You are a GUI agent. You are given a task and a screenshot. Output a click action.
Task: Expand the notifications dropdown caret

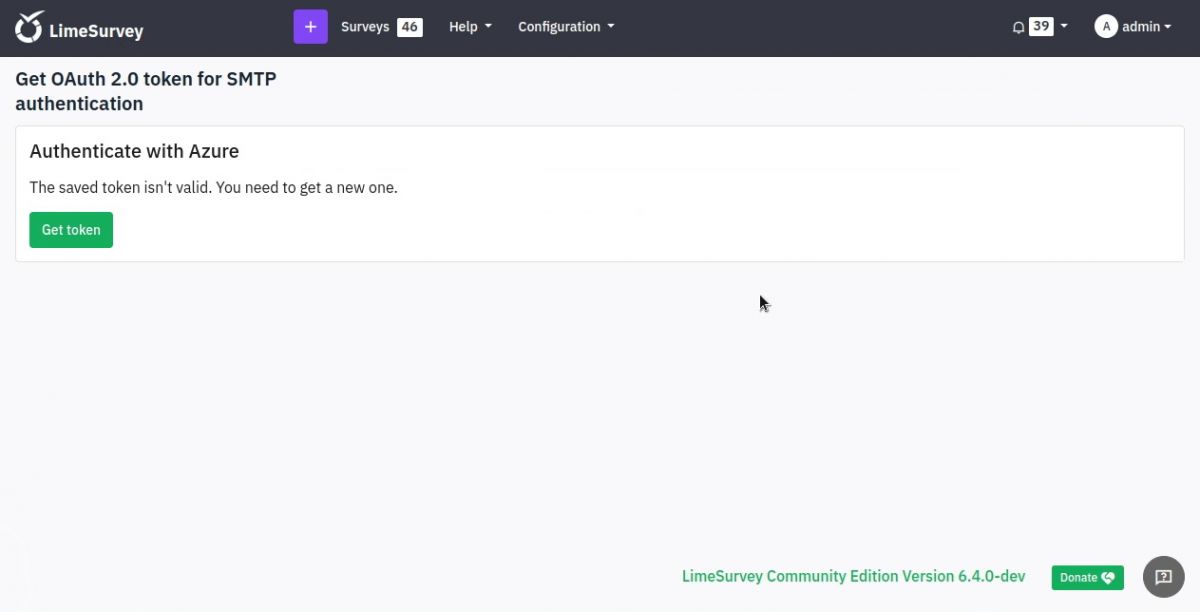[1062, 26]
